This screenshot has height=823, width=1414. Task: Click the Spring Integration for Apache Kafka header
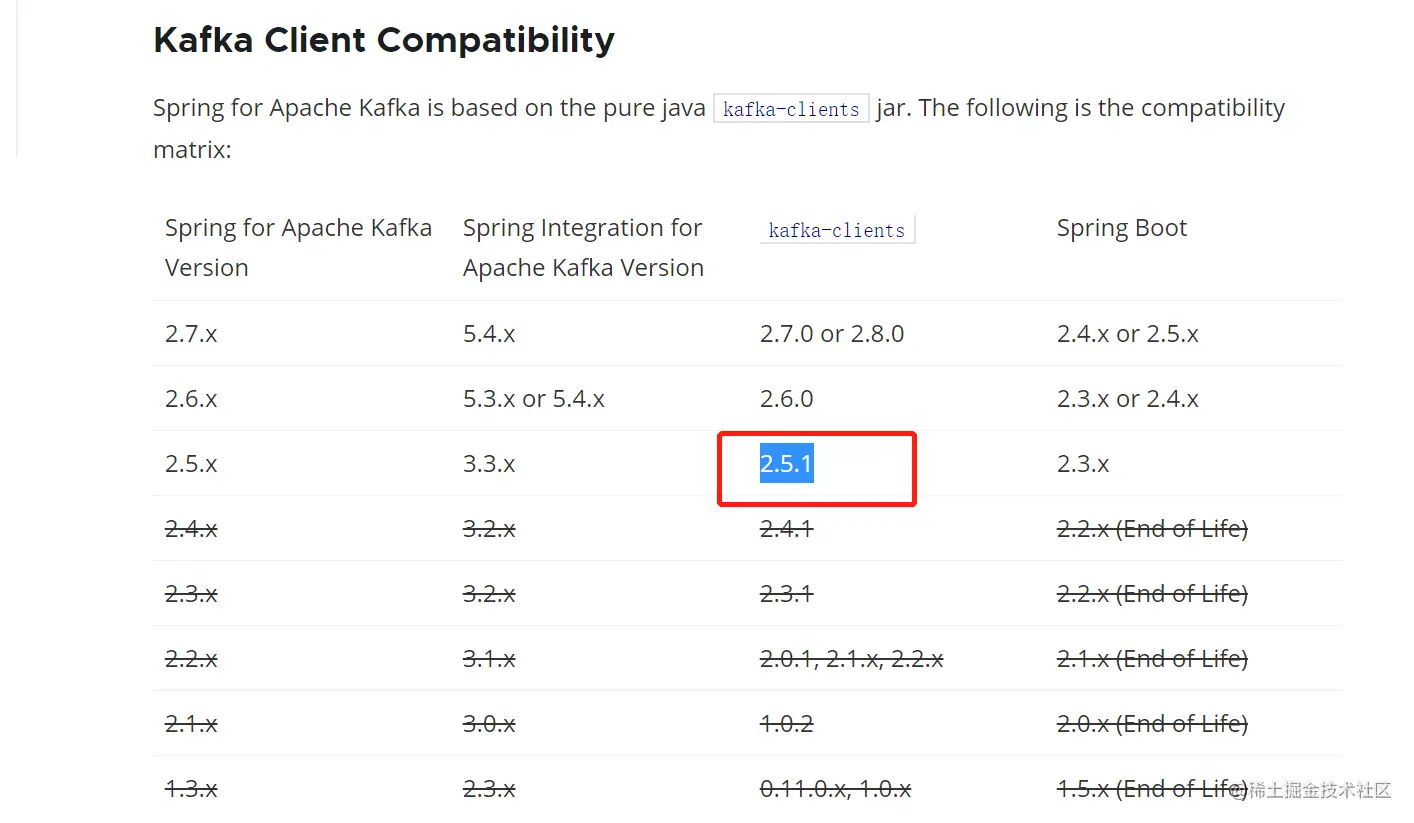tap(583, 247)
